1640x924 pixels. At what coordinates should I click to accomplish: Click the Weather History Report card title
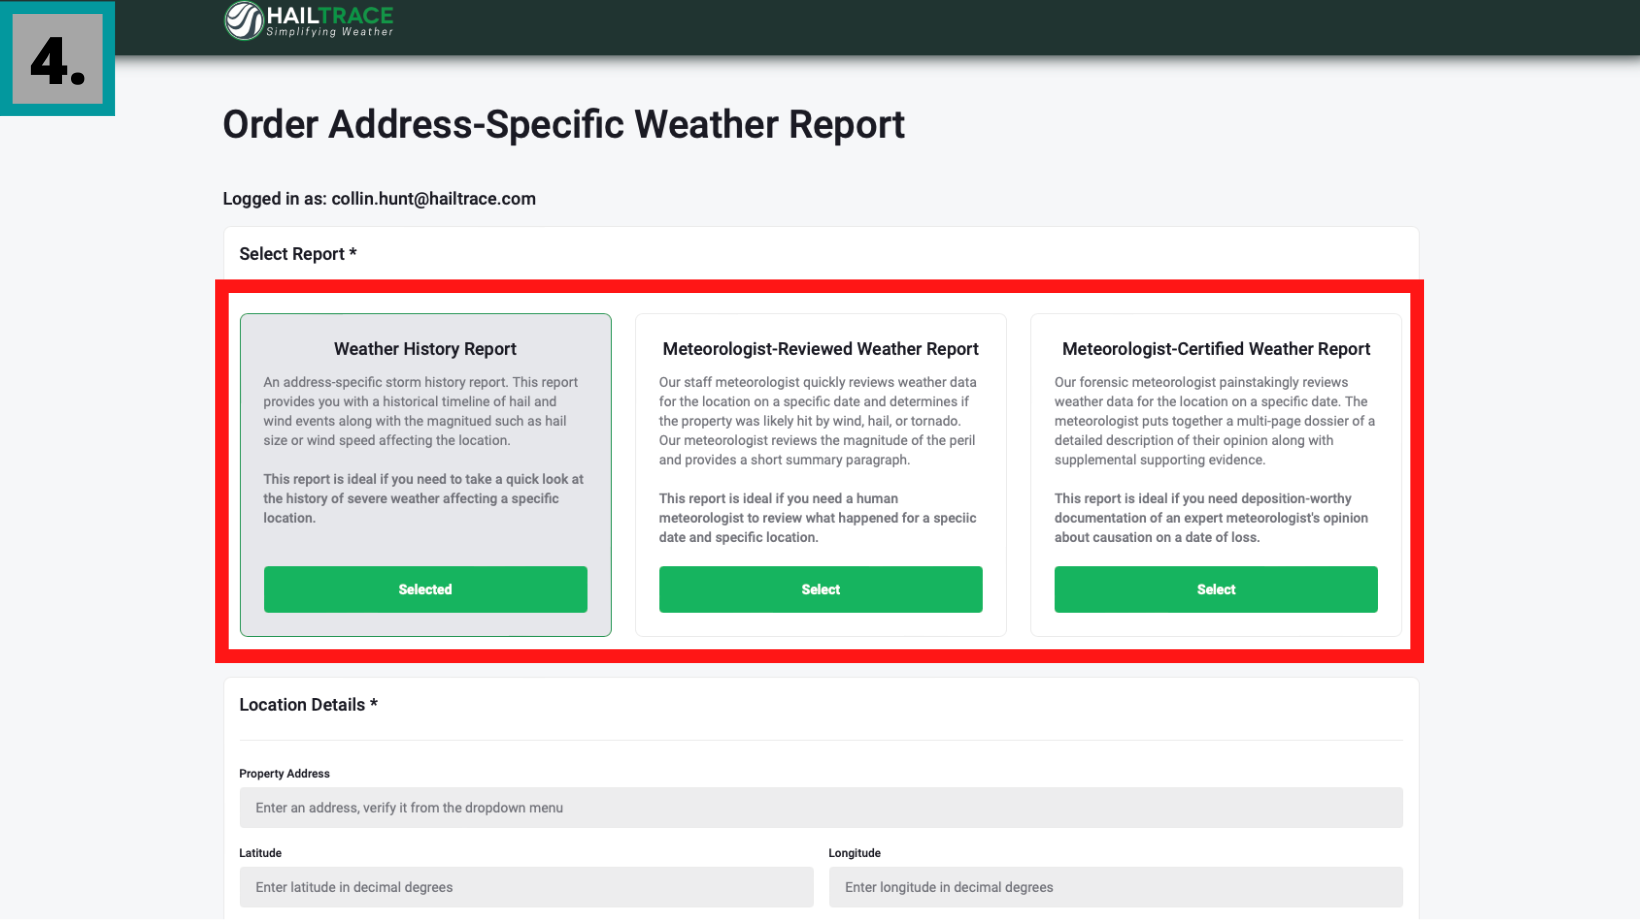pyautogui.click(x=425, y=349)
